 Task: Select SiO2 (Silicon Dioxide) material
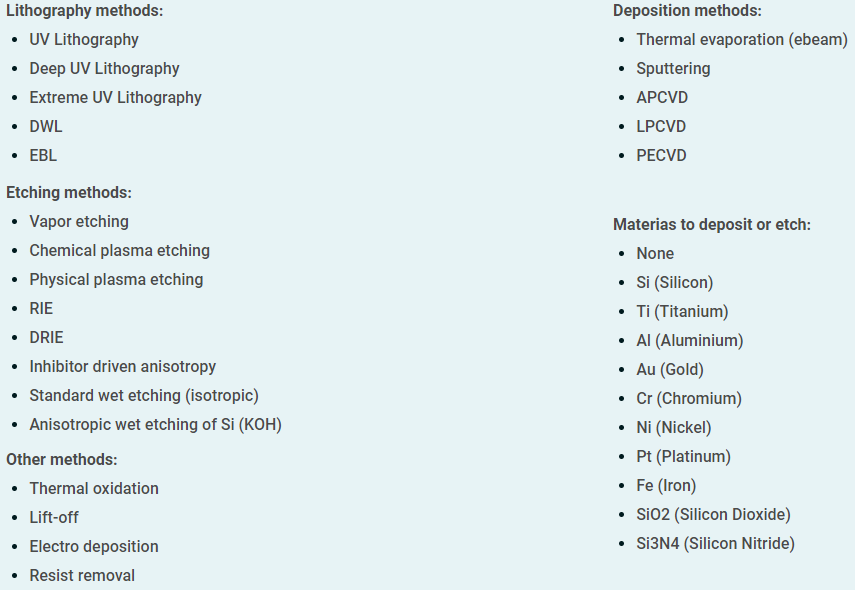click(714, 515)
